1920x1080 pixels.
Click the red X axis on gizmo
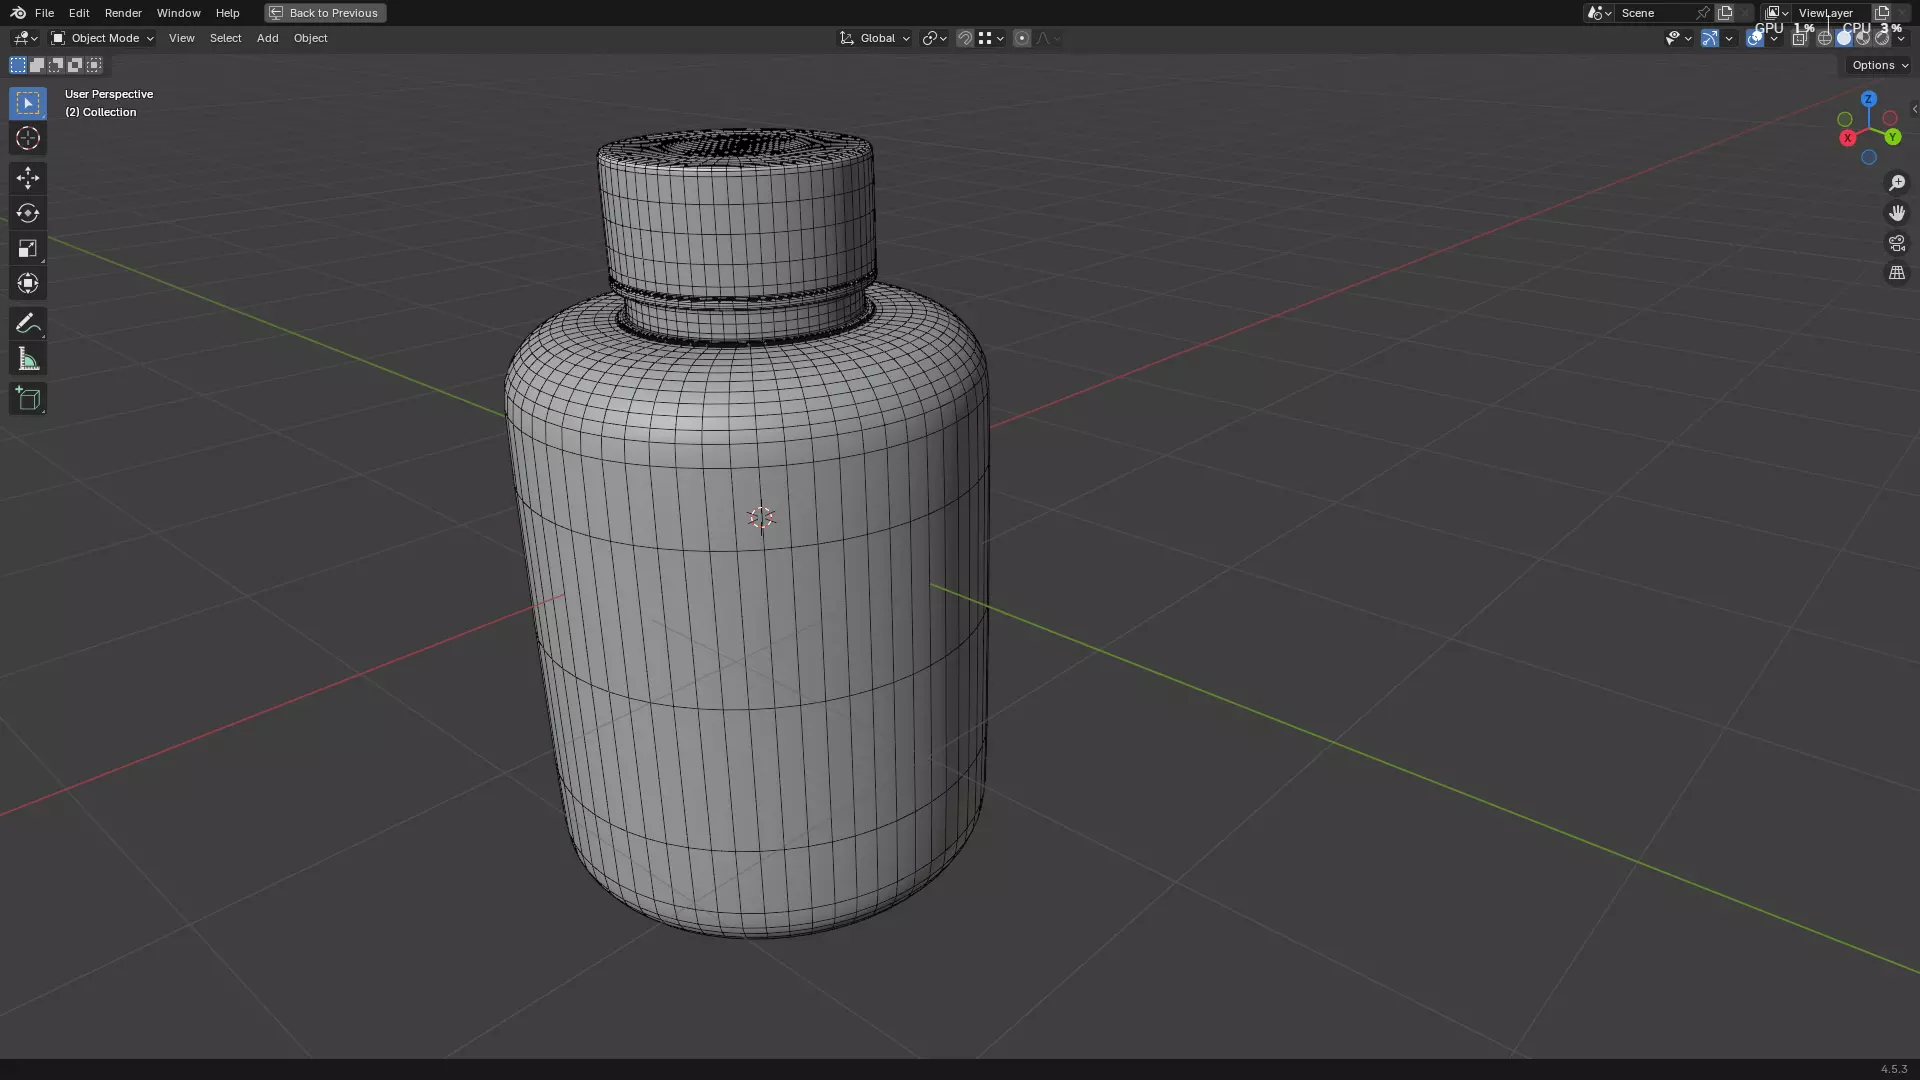1848,138
